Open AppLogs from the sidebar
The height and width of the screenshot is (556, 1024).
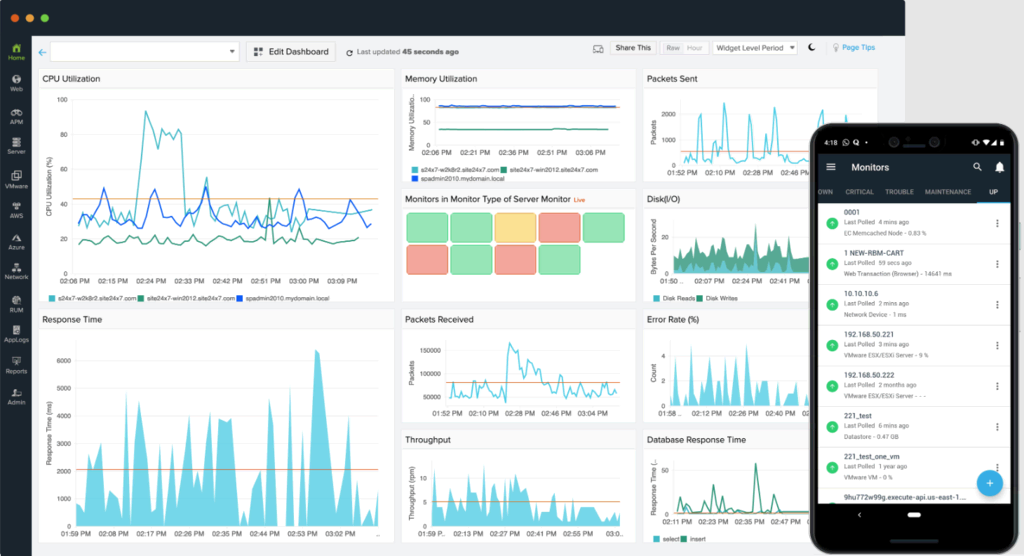click(x=16, y=333)
